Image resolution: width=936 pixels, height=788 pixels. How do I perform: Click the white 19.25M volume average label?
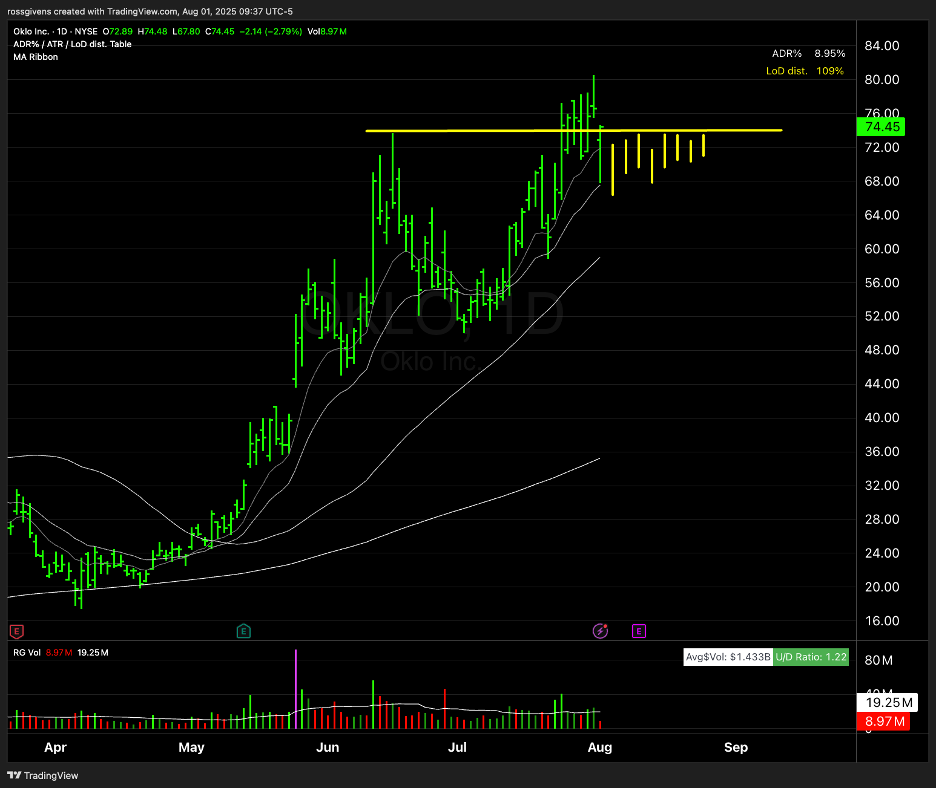883,703
